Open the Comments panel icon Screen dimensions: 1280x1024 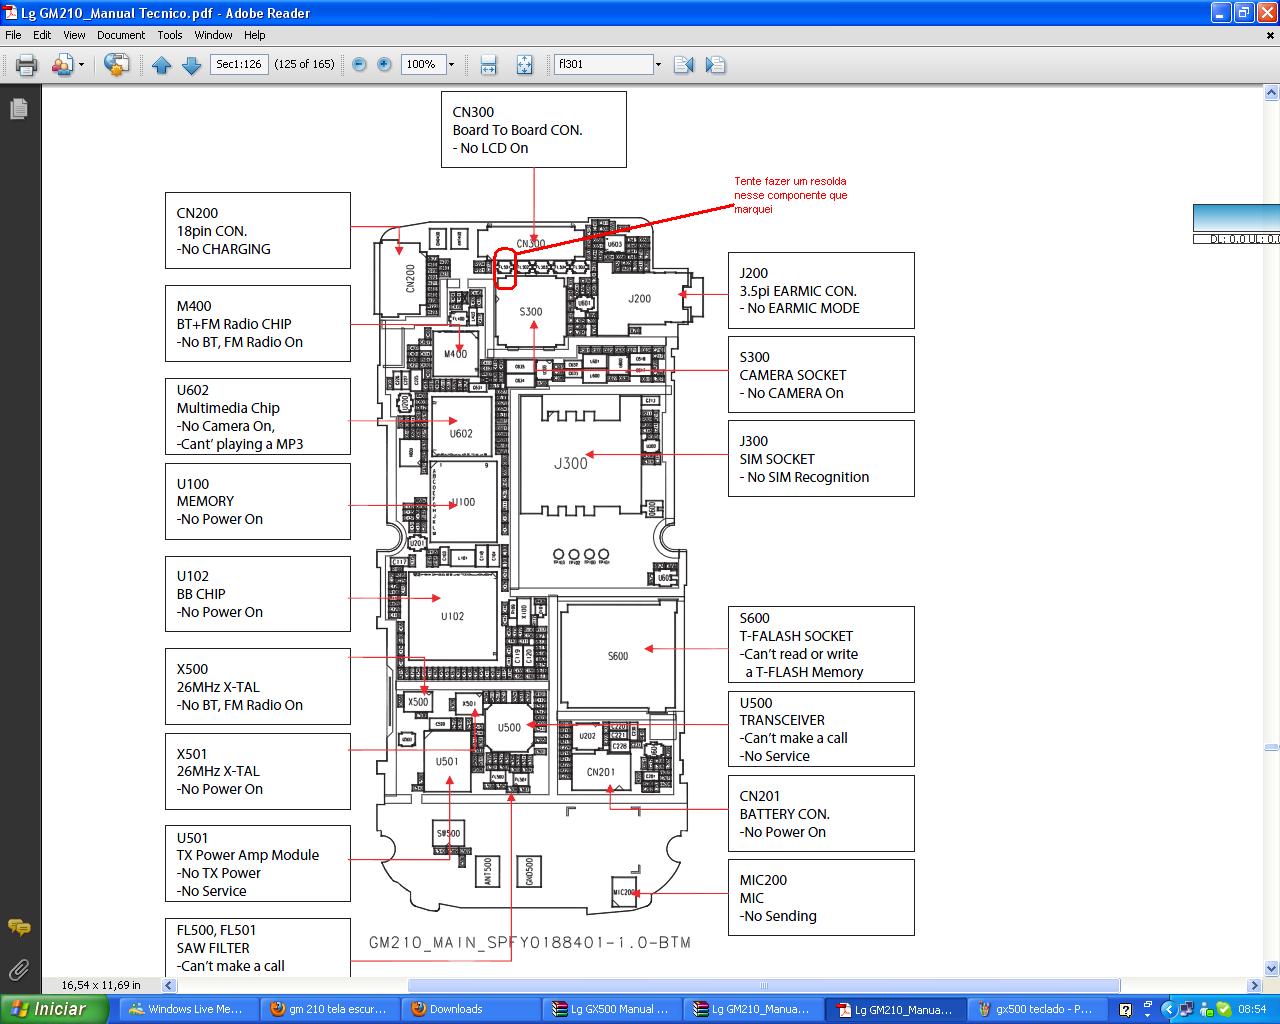[x=18, y=928]
